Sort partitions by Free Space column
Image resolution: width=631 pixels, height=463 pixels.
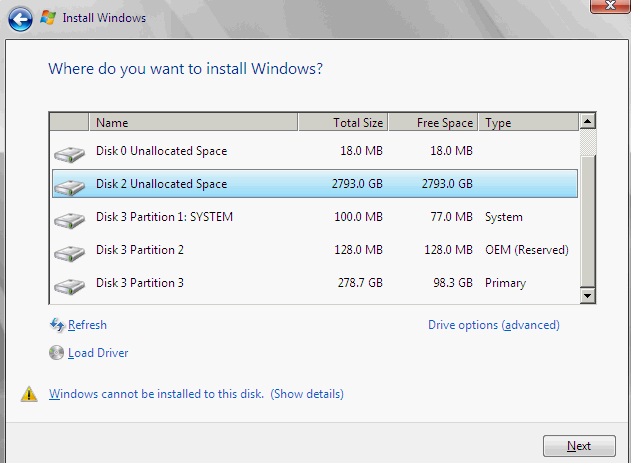pos(433,123)
